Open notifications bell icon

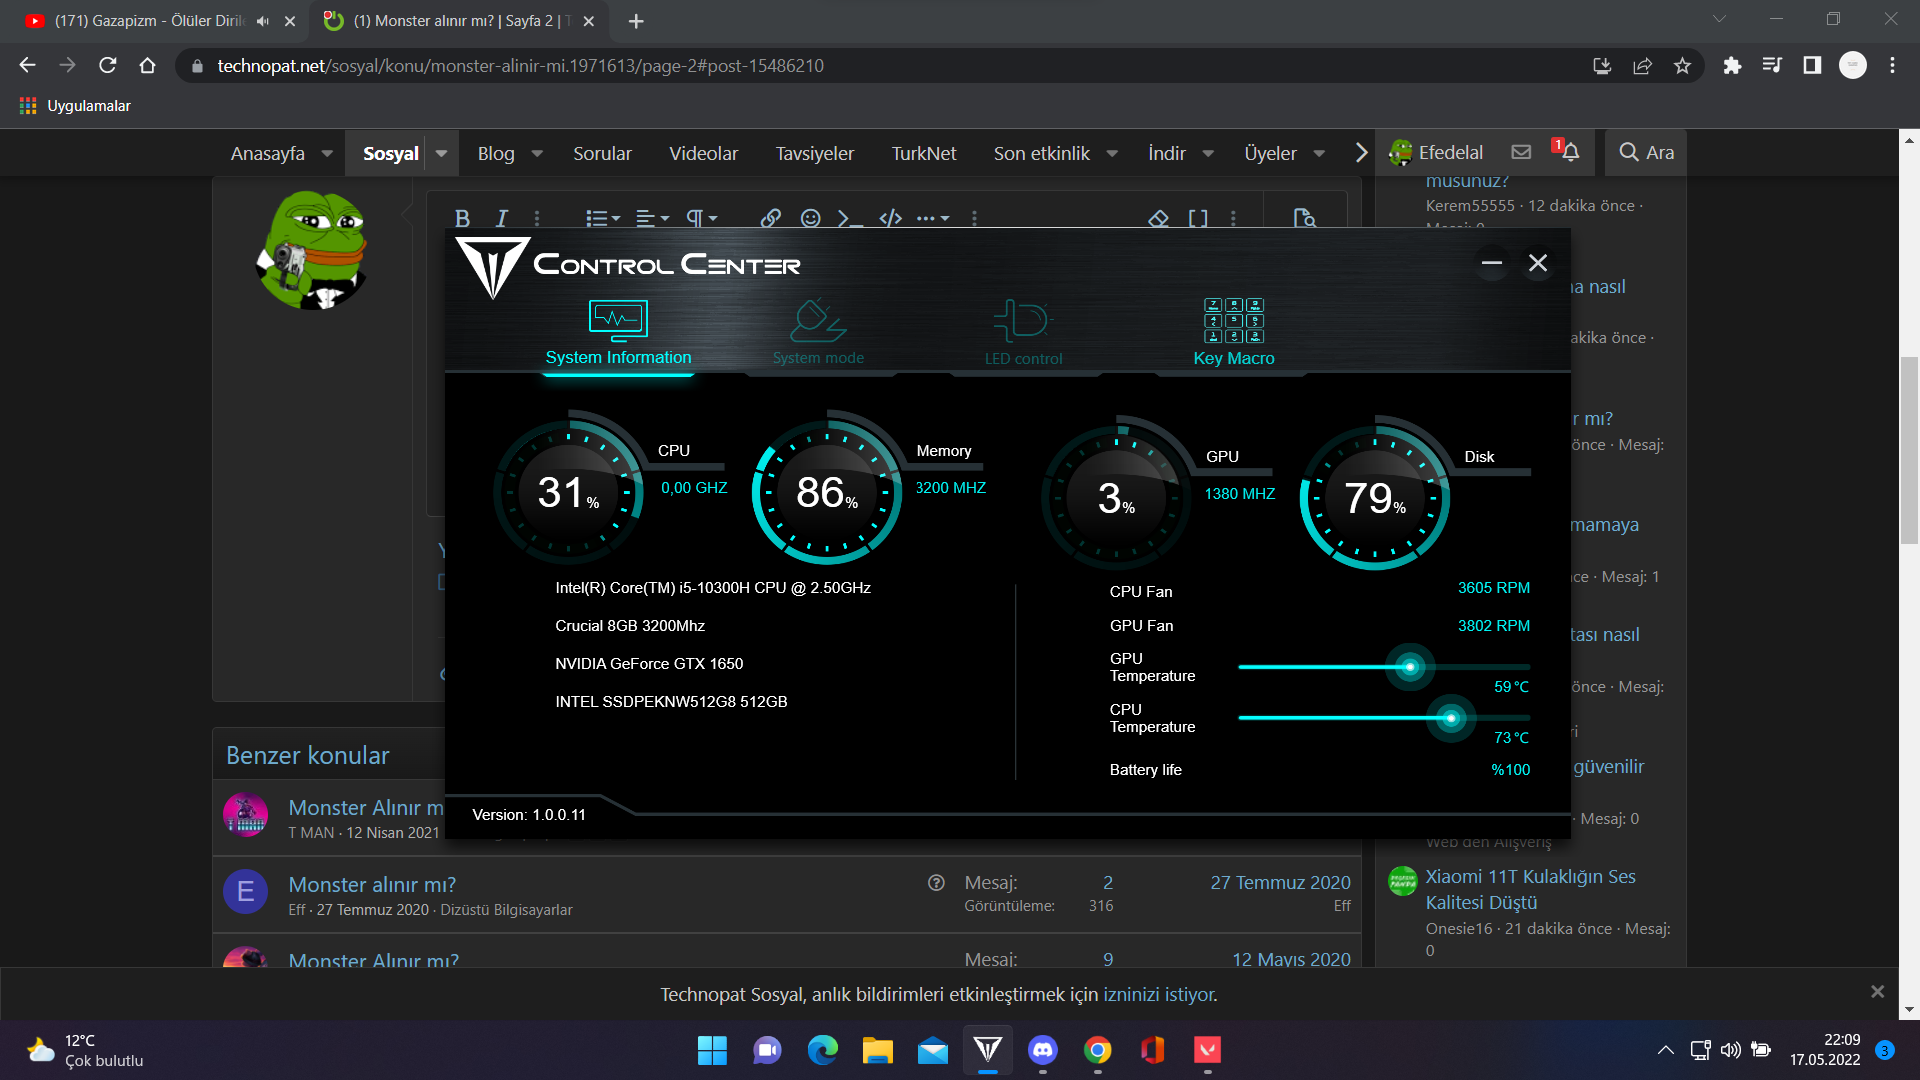pos(1570,152)
